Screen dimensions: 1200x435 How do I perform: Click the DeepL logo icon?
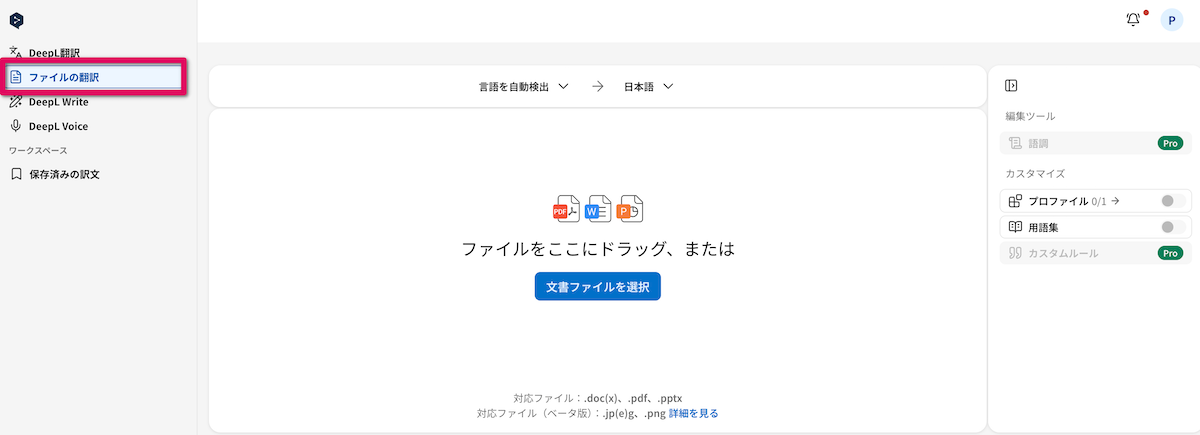16,20
